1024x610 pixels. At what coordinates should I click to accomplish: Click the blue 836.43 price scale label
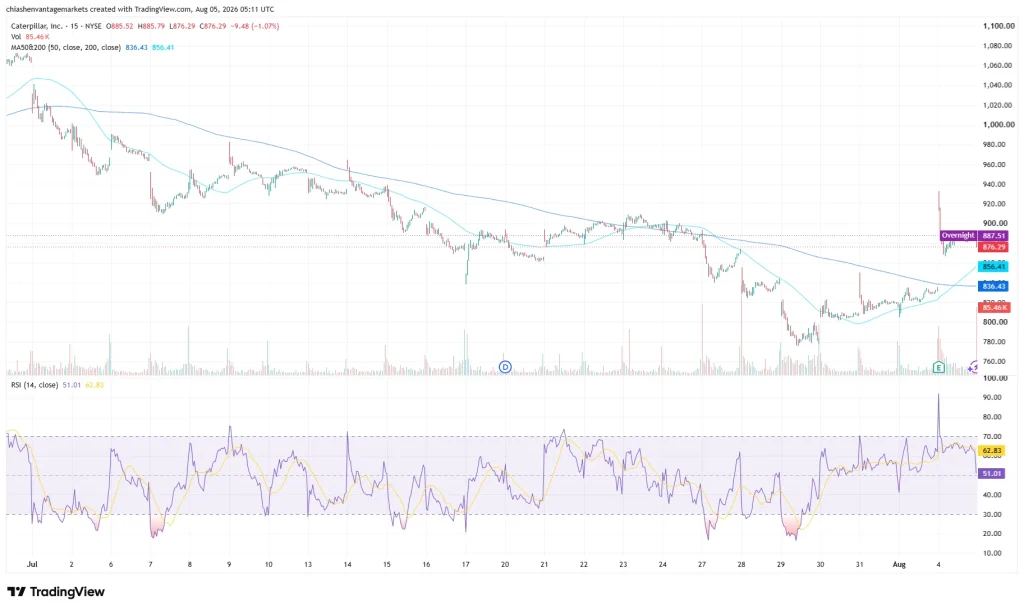pyautogui.click(x=993, y=286)
